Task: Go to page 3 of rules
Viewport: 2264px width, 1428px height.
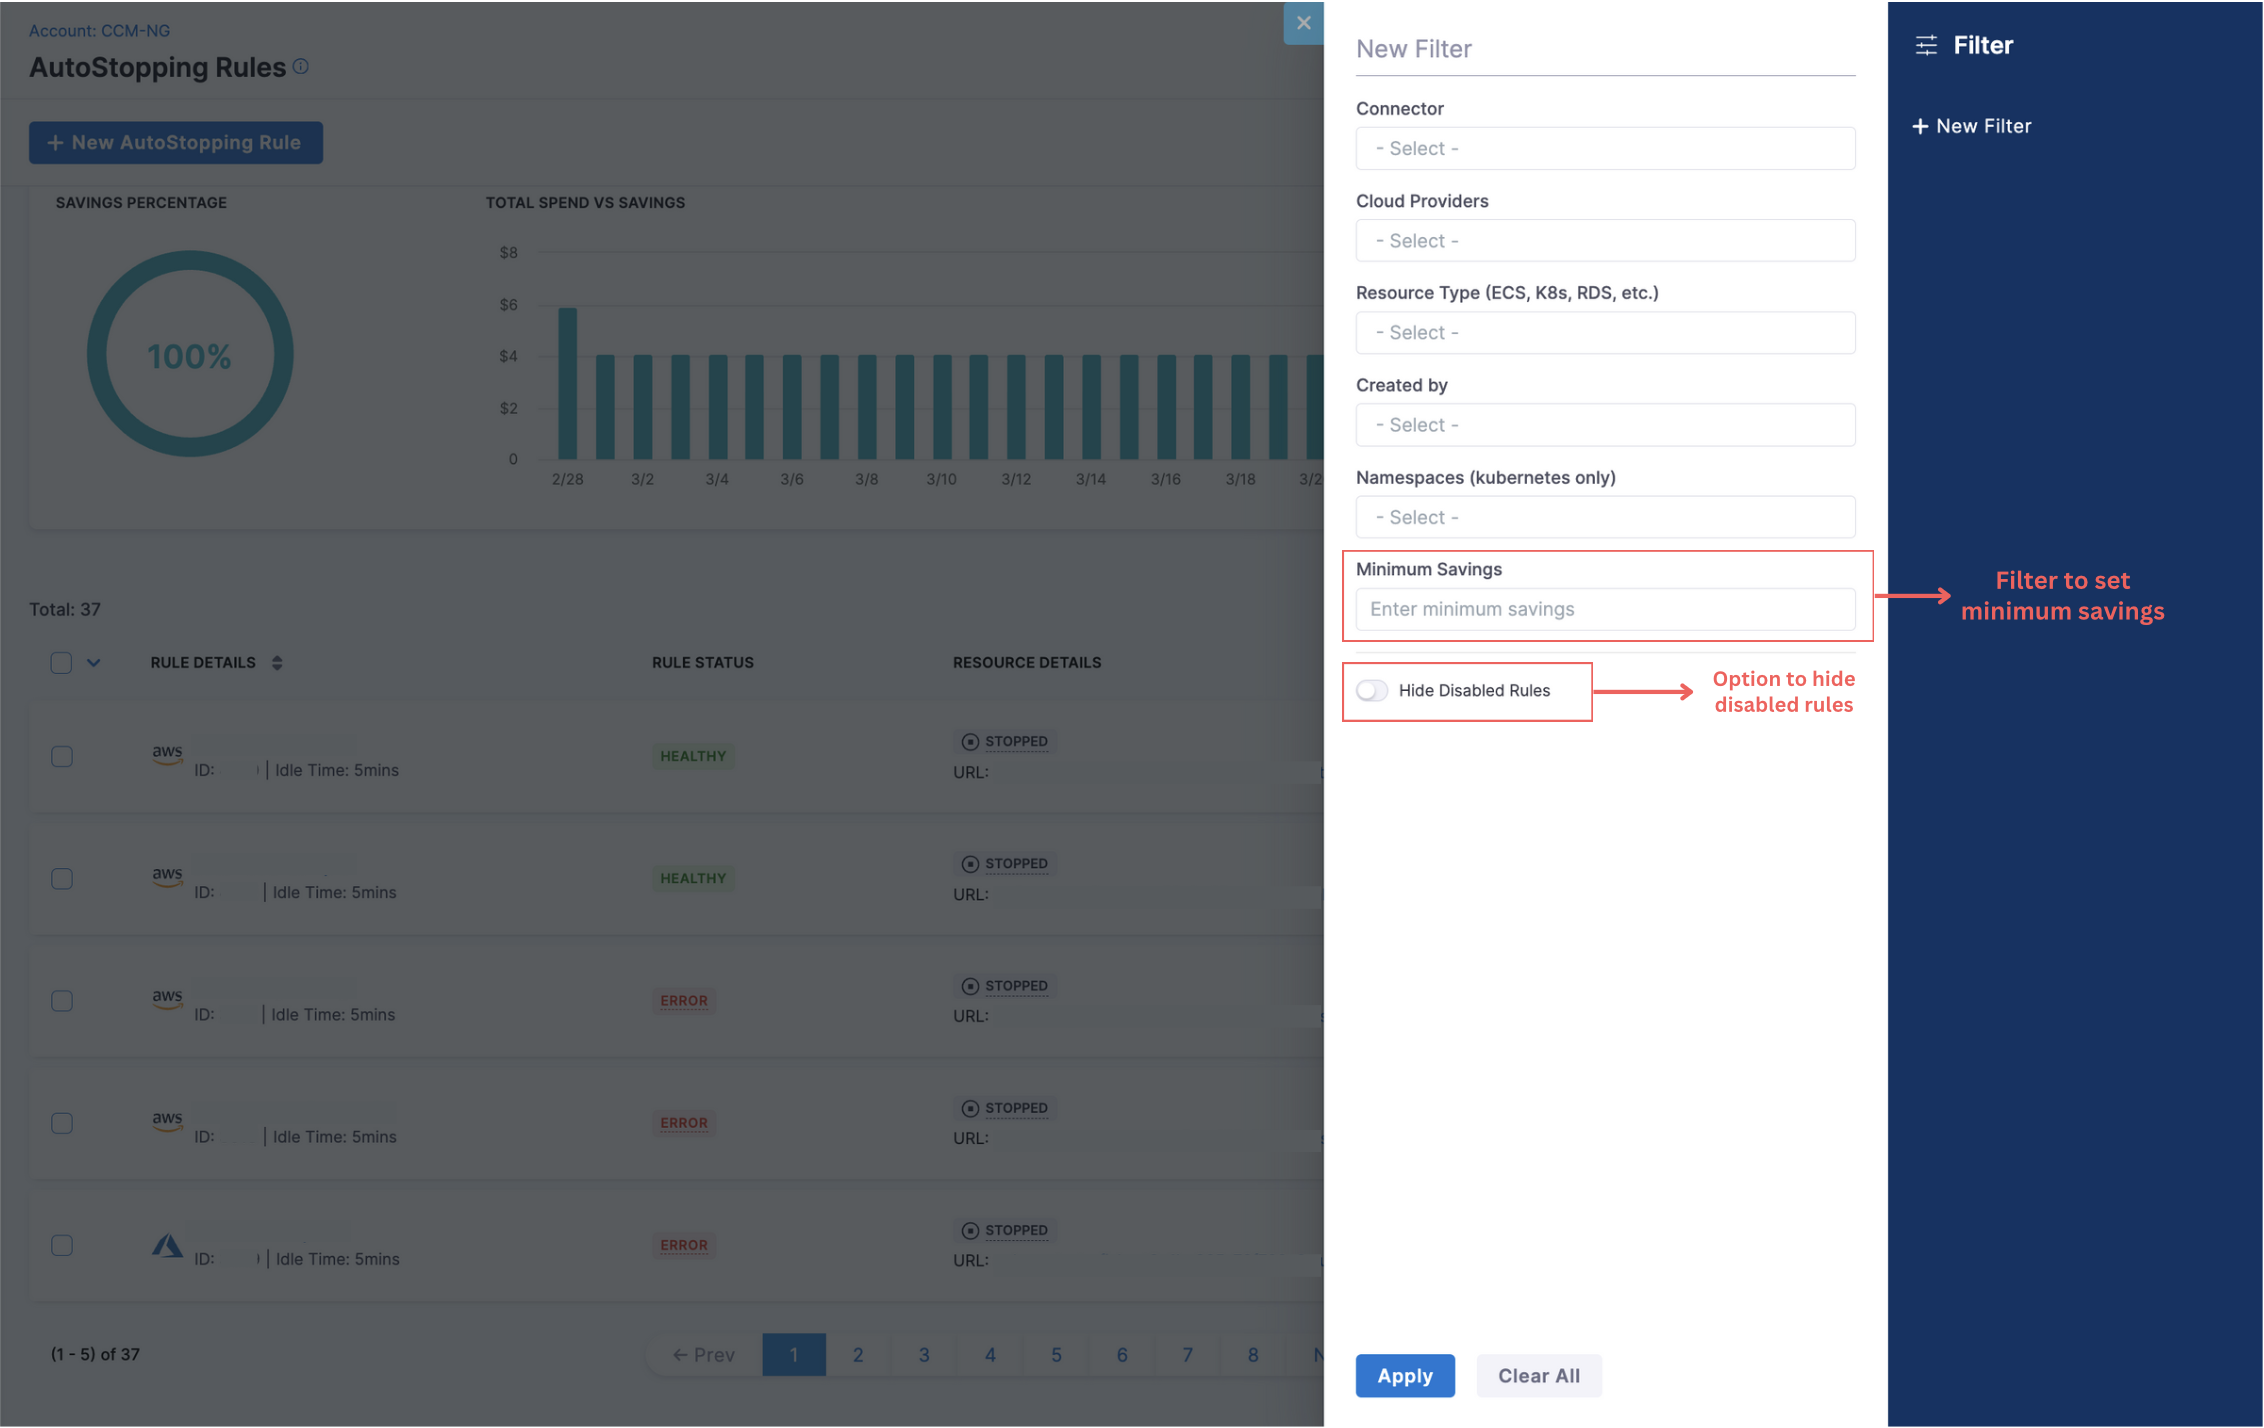Action: pyautogui.click(x=923, y=1354)
